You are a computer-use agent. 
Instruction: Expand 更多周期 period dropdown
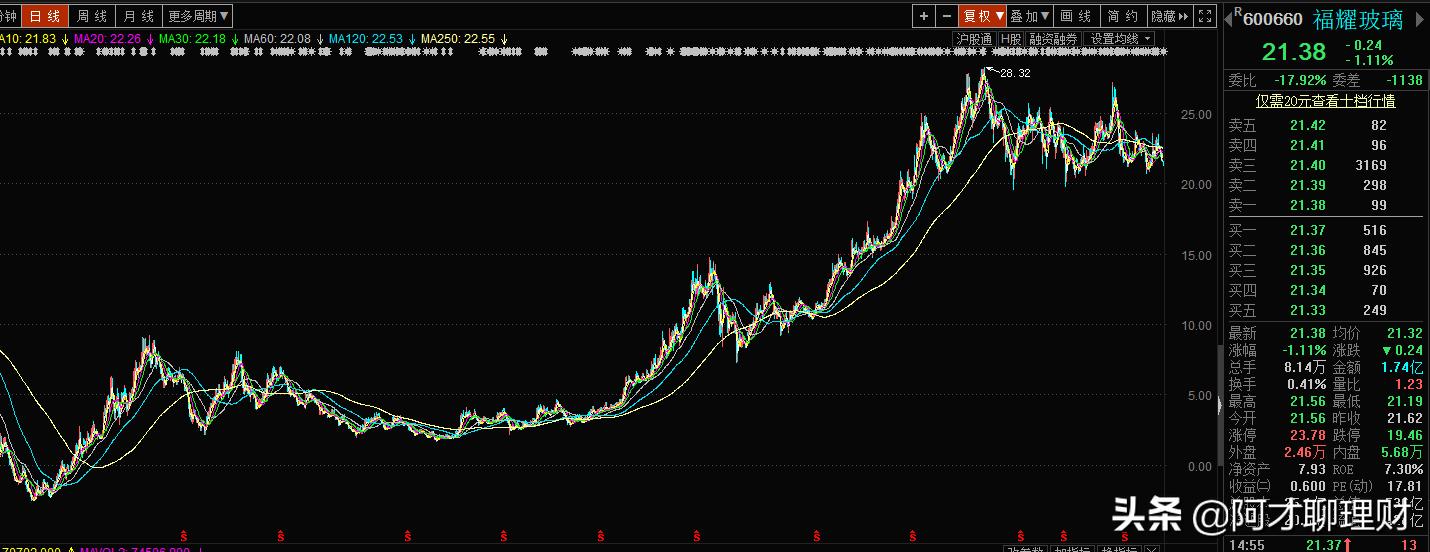pos(198,16)
